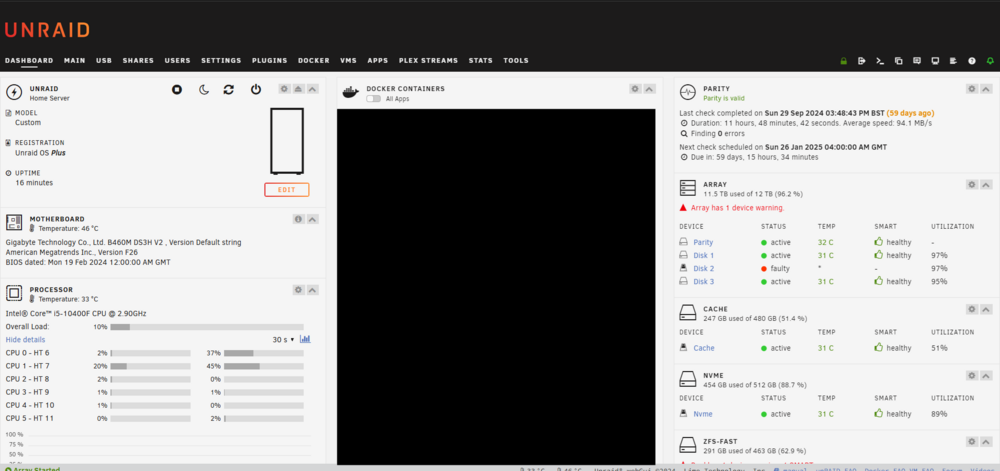The width and height of the screenshot is (1000, 471).
Task: Open the Plex Streams tab
Action: click(429, 61)
